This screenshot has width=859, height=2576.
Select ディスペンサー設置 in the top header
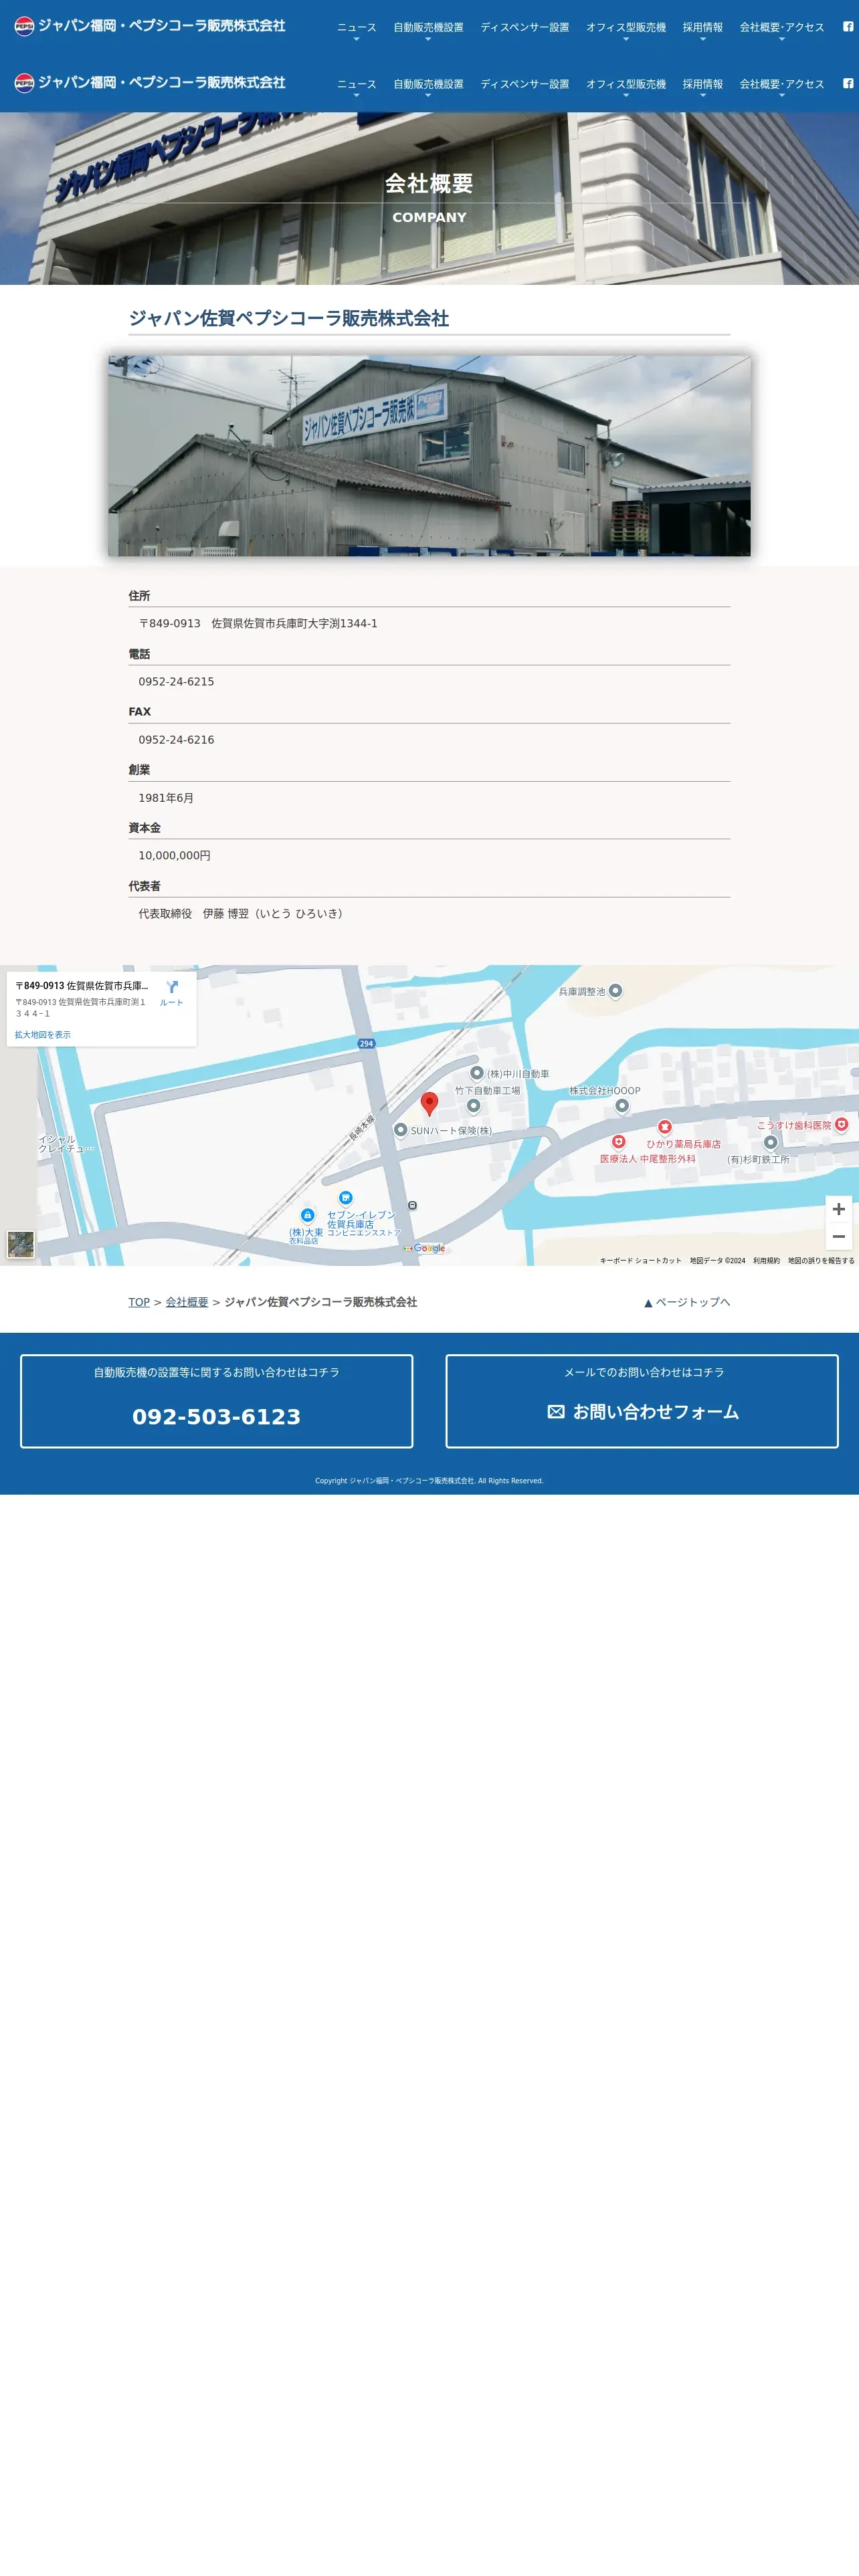click(525, 28)
